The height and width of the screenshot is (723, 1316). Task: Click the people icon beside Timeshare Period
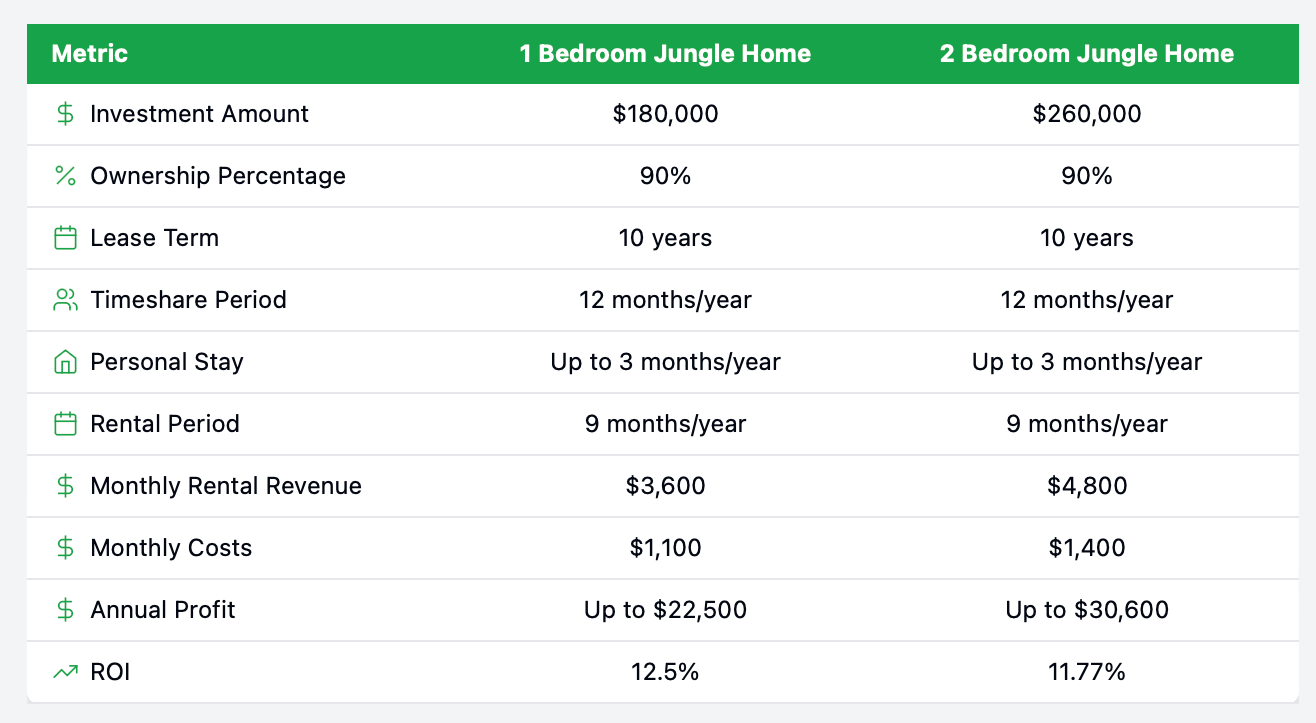(x=65, y=300)
